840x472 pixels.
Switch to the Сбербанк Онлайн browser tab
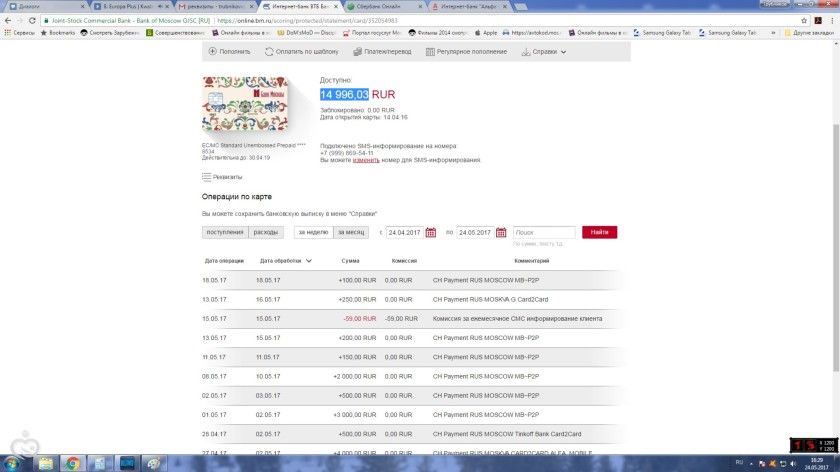click(x=380, y=6)
